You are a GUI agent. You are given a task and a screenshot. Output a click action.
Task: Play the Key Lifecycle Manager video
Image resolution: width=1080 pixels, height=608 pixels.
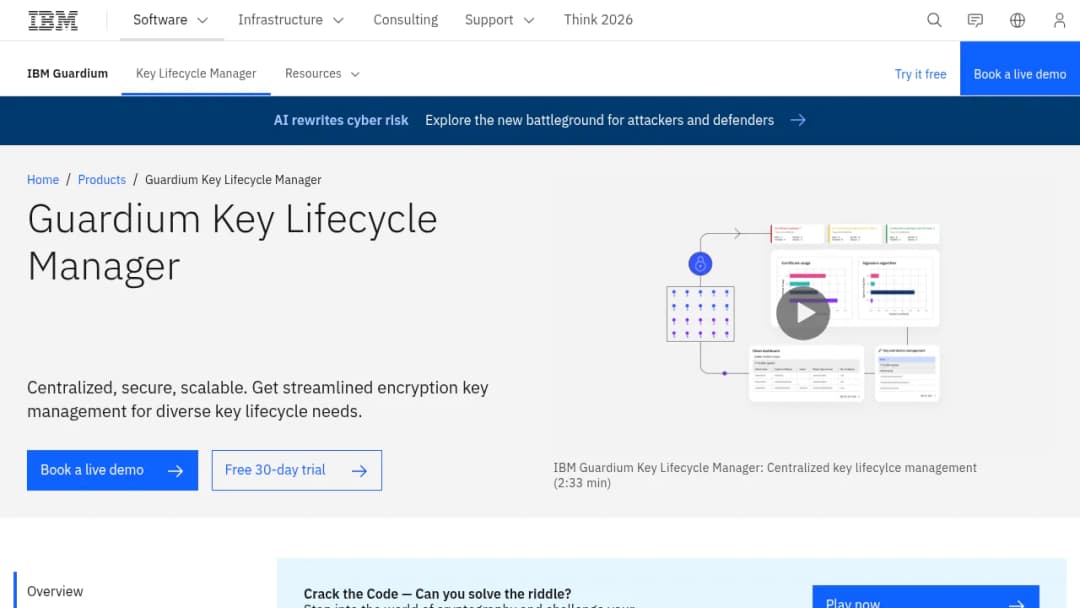pyautogui.click(x=803, y=313)
